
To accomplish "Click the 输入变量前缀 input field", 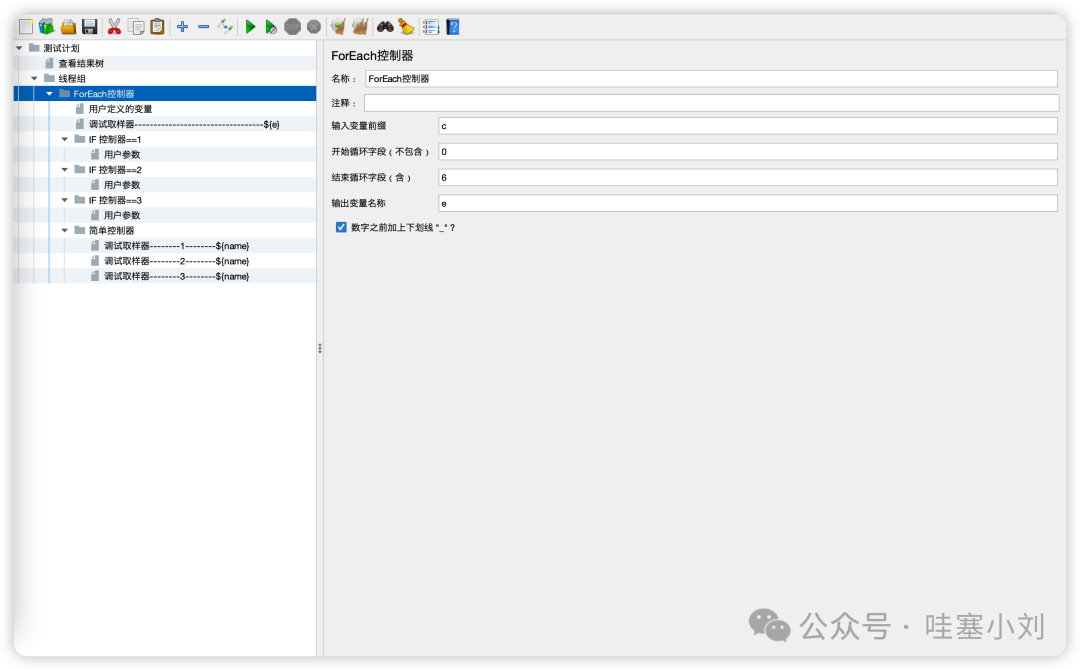I will click(748, 125).
